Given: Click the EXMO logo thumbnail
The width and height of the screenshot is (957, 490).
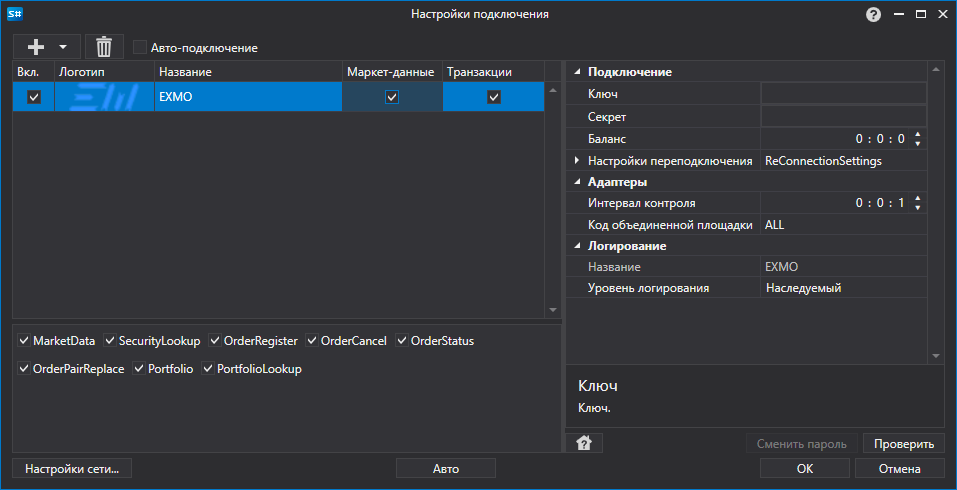Looking at the screenshot, I should click(x=104, y=96).
